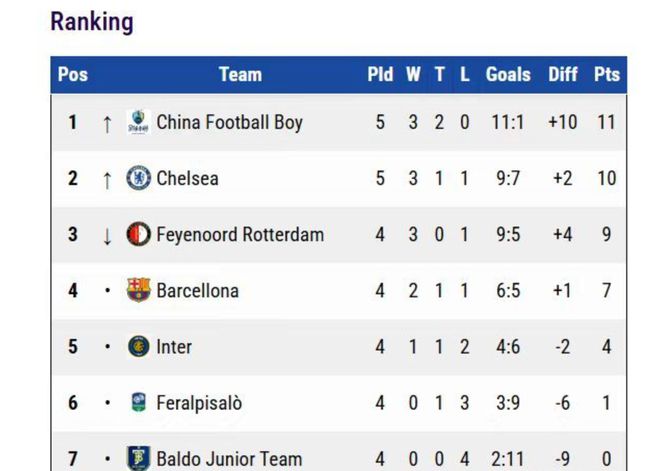
Task: Click the Inter club logo
Action: tap(138, 347)
